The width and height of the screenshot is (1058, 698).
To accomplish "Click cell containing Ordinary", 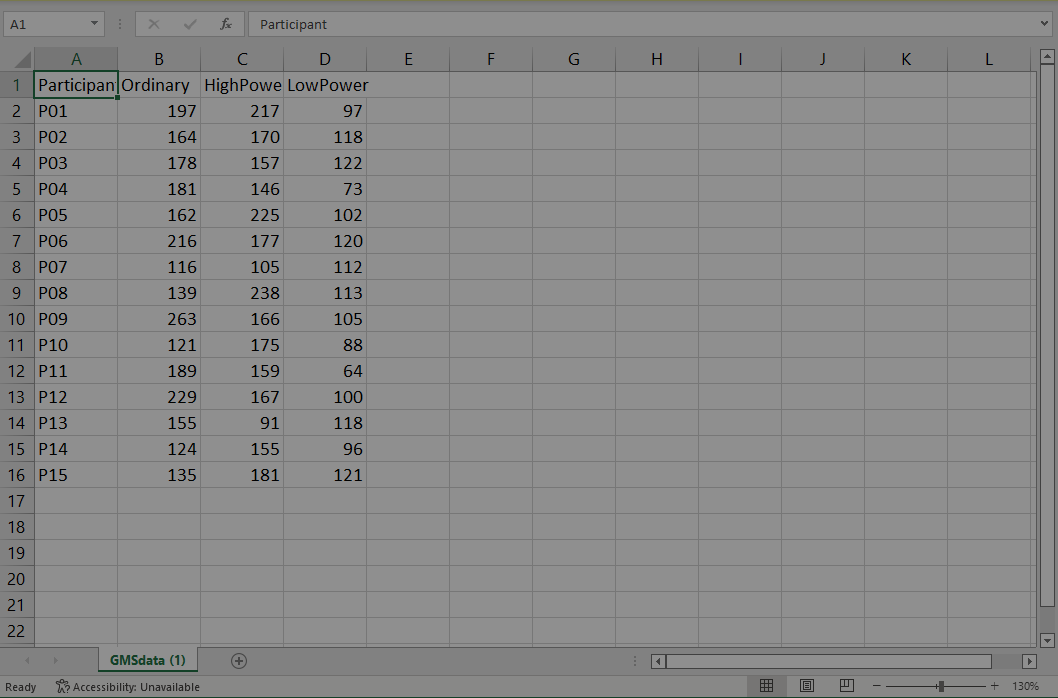I will coord(159,85).
